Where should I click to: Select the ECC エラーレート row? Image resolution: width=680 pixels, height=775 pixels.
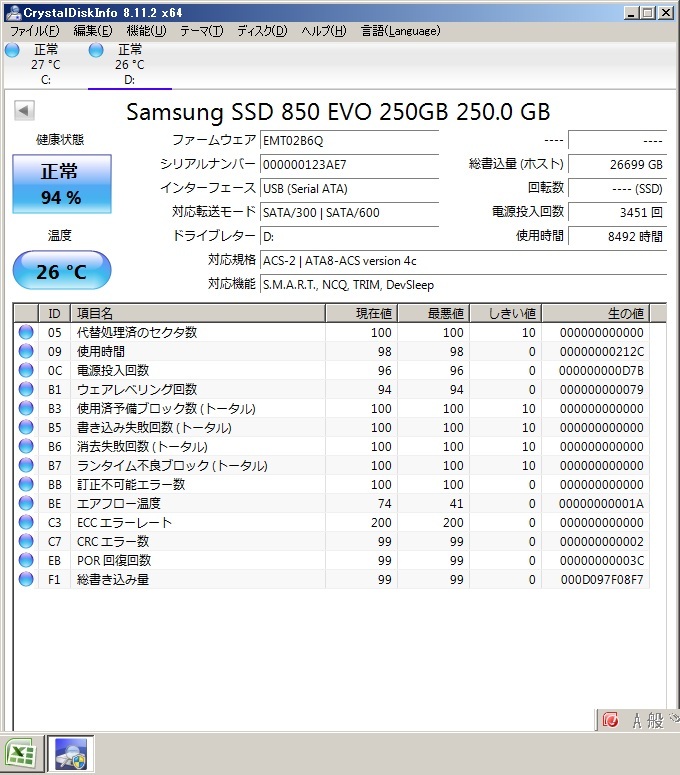tap(332, 522)
